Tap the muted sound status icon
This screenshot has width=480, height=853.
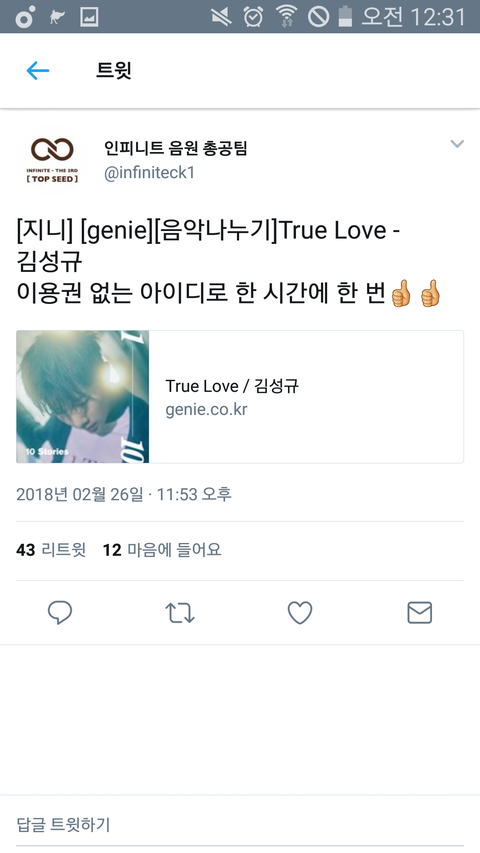221,17
